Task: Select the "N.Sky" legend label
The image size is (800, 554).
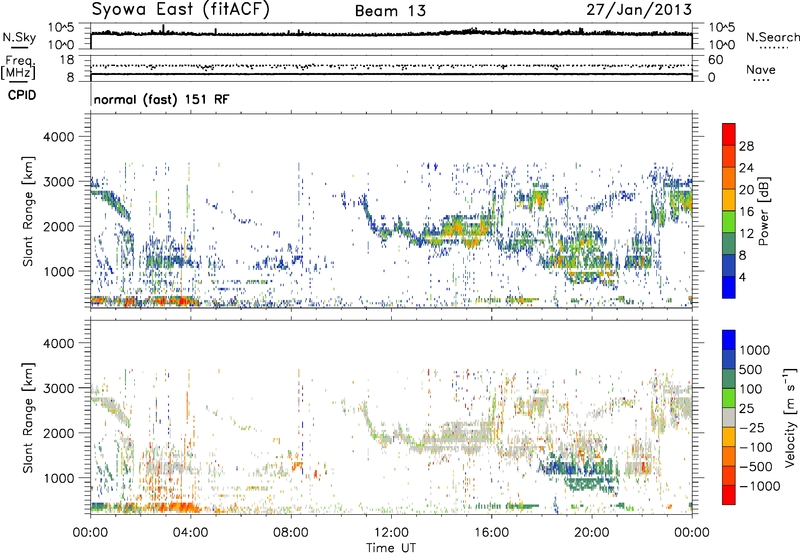Action: pyautogui.click(x=19, y=37)
